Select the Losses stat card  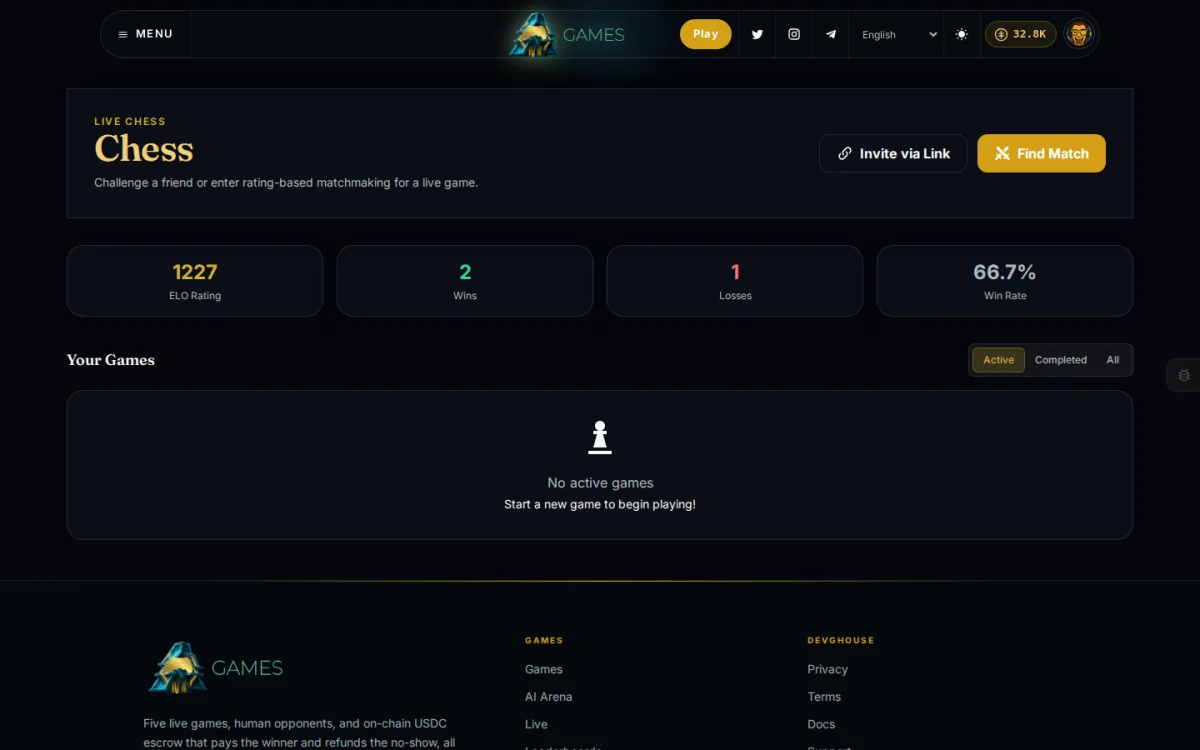(735, 281)
